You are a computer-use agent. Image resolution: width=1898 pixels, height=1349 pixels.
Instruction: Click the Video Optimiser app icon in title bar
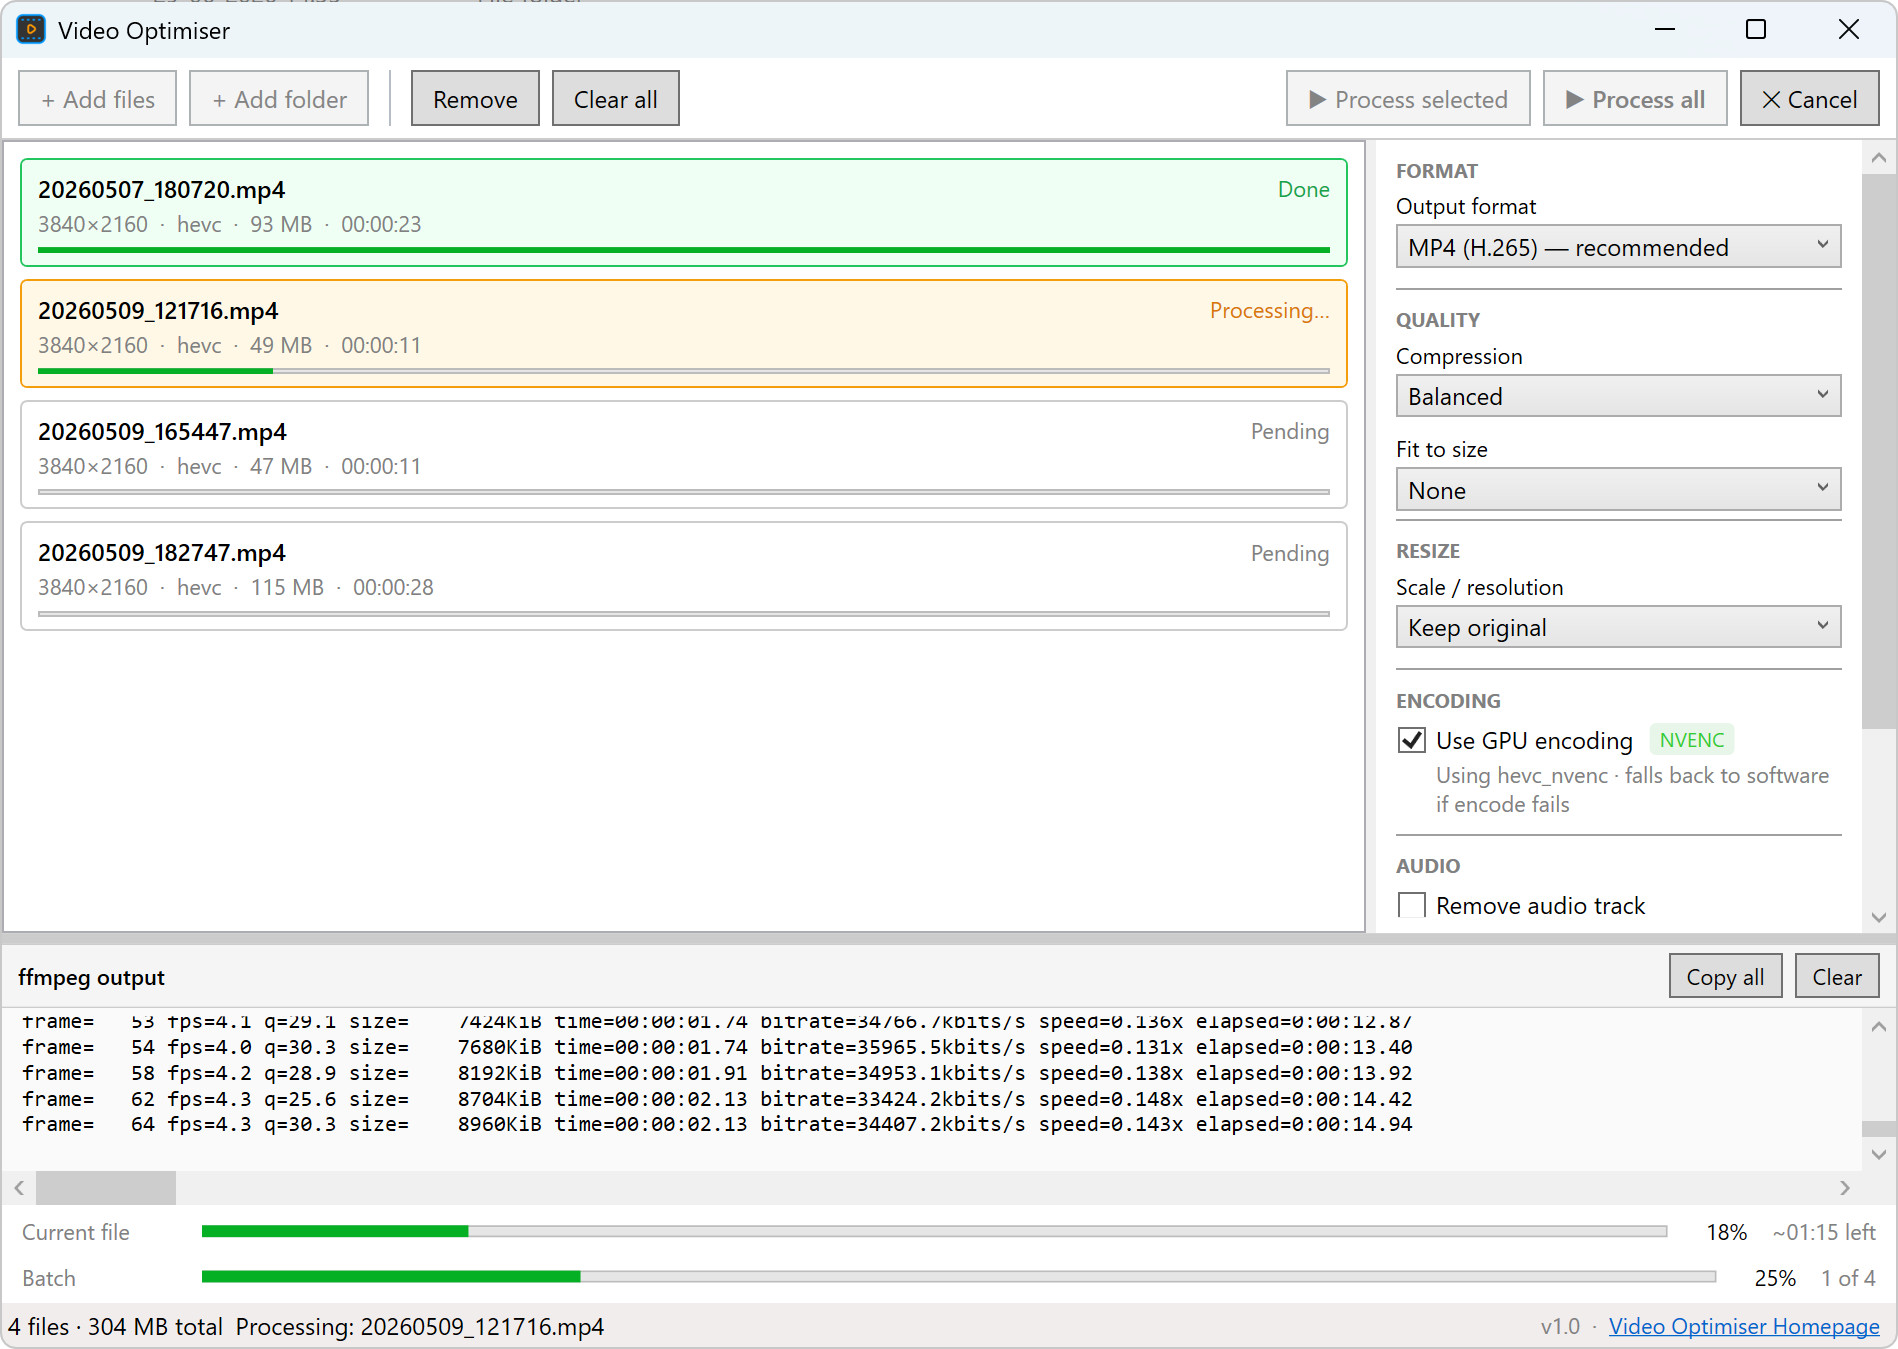(31, 30)
